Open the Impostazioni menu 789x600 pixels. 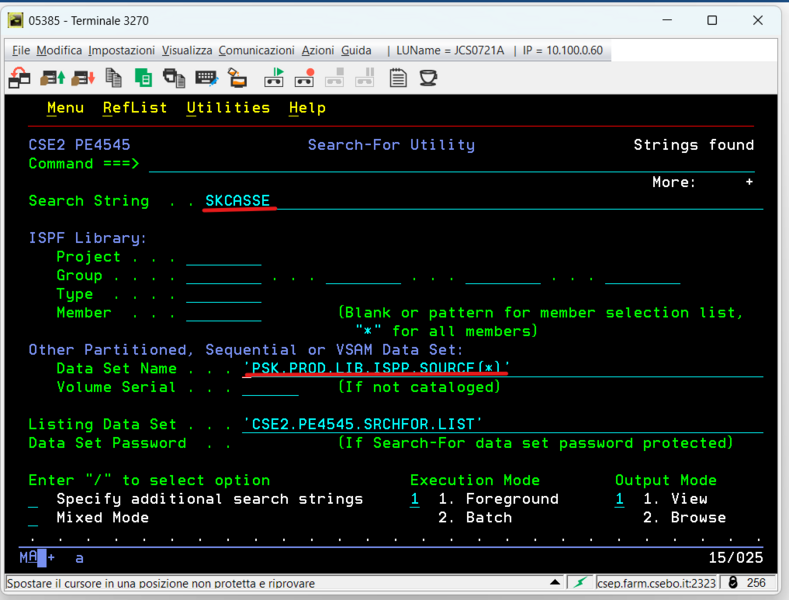click(x=121, y=50)
